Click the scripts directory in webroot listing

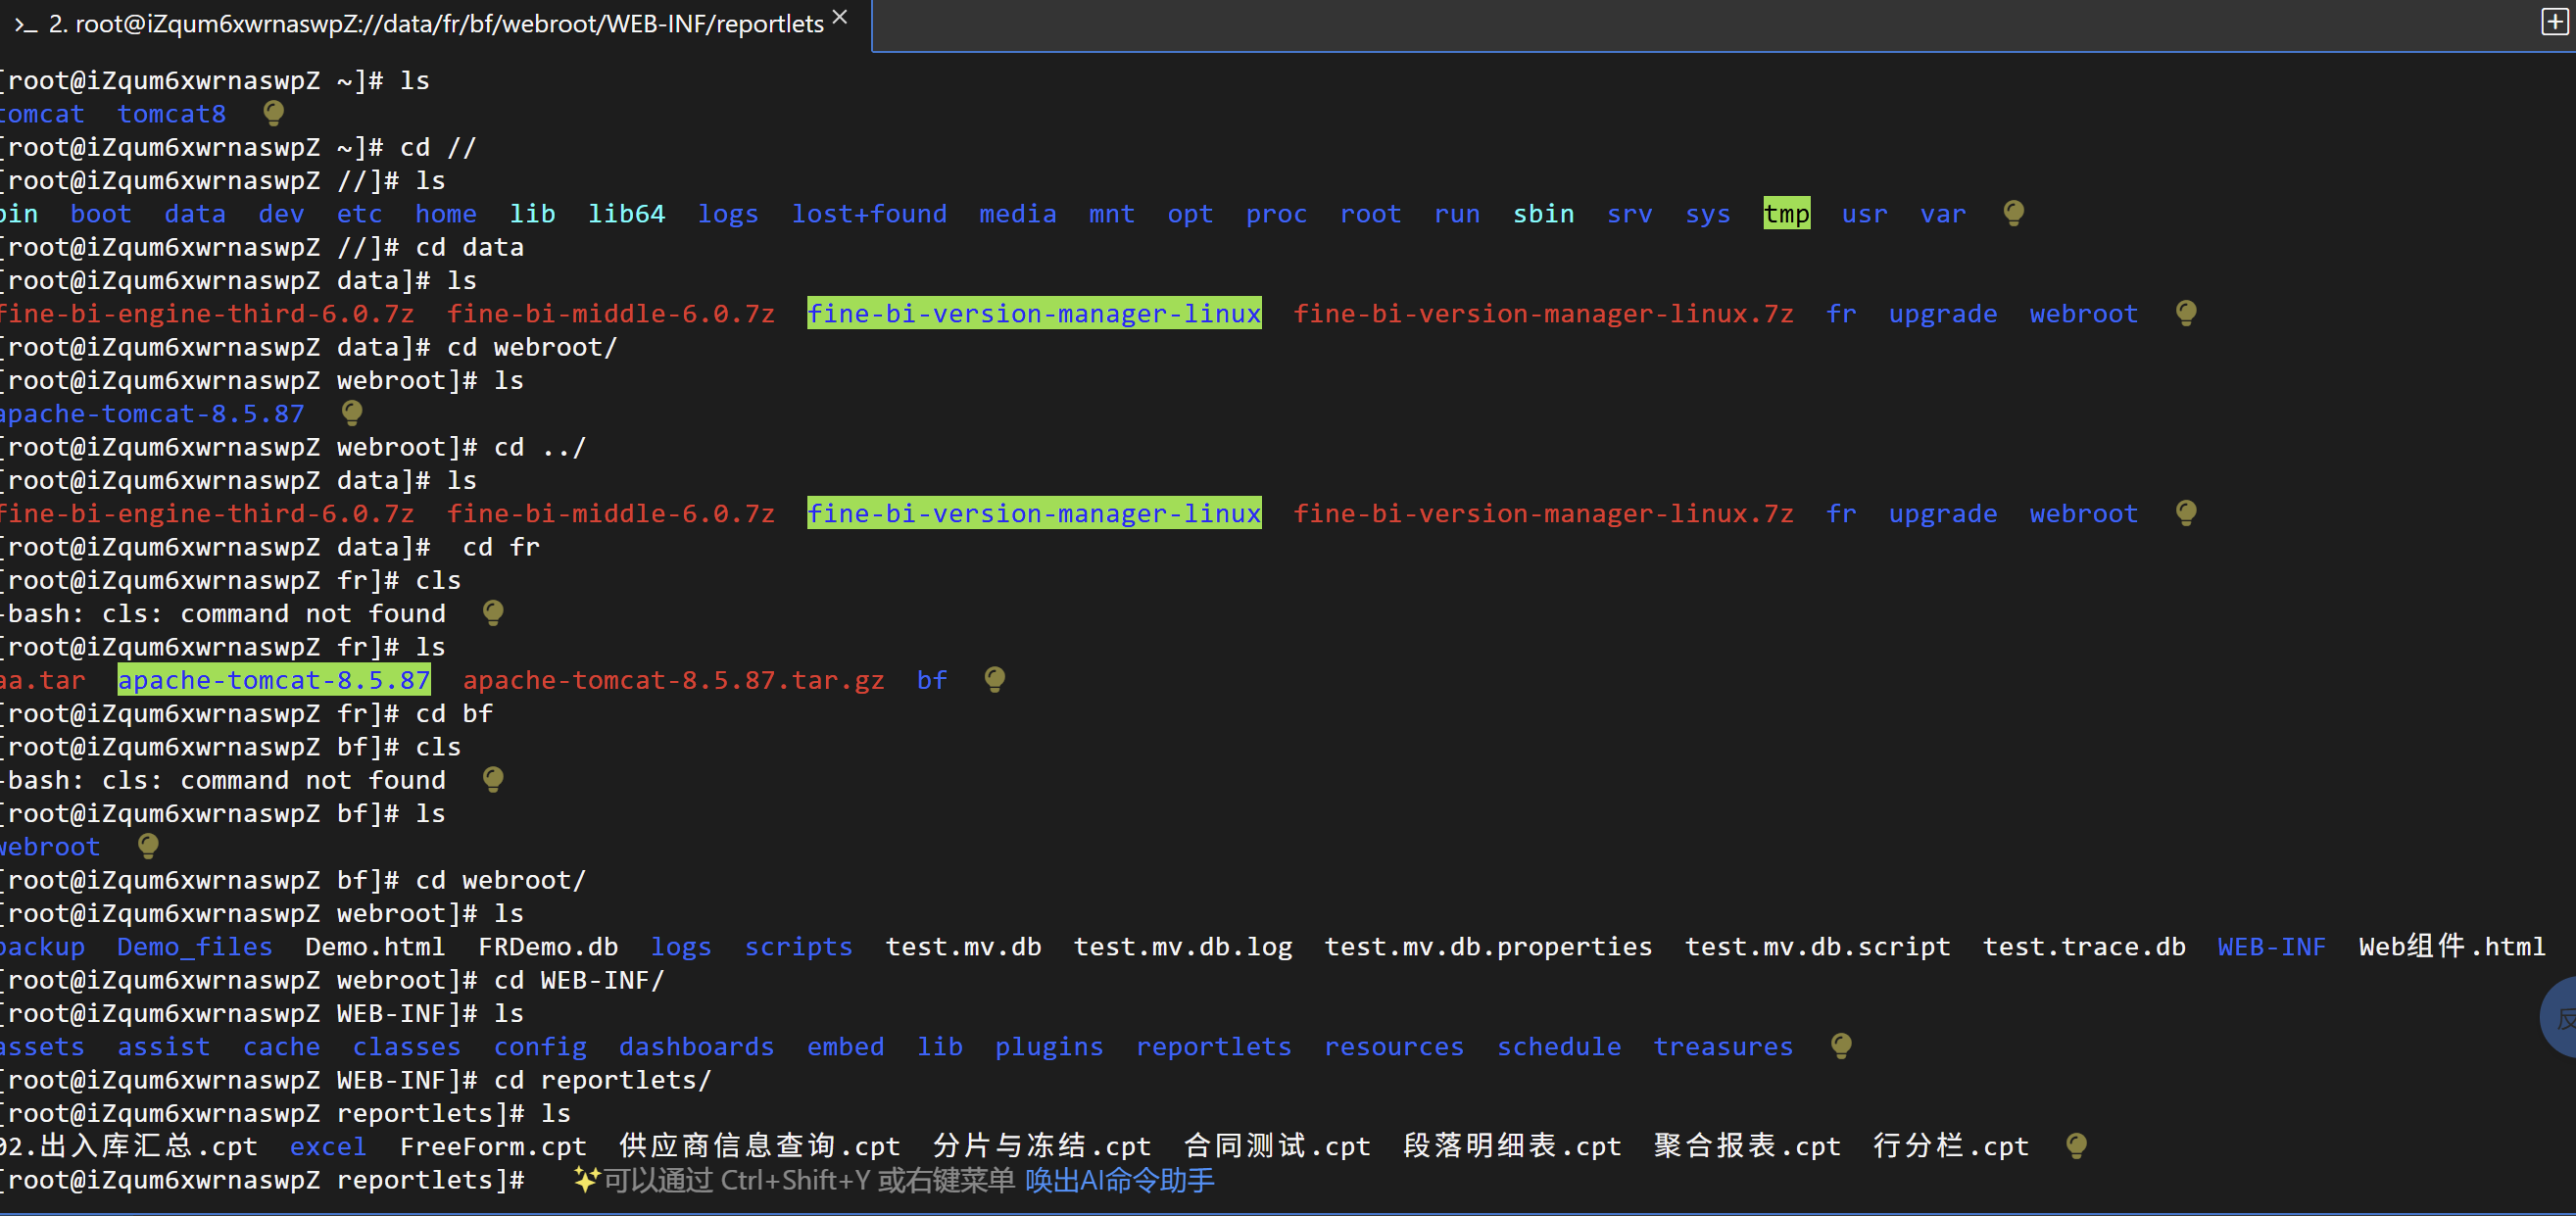coord(798,947)
